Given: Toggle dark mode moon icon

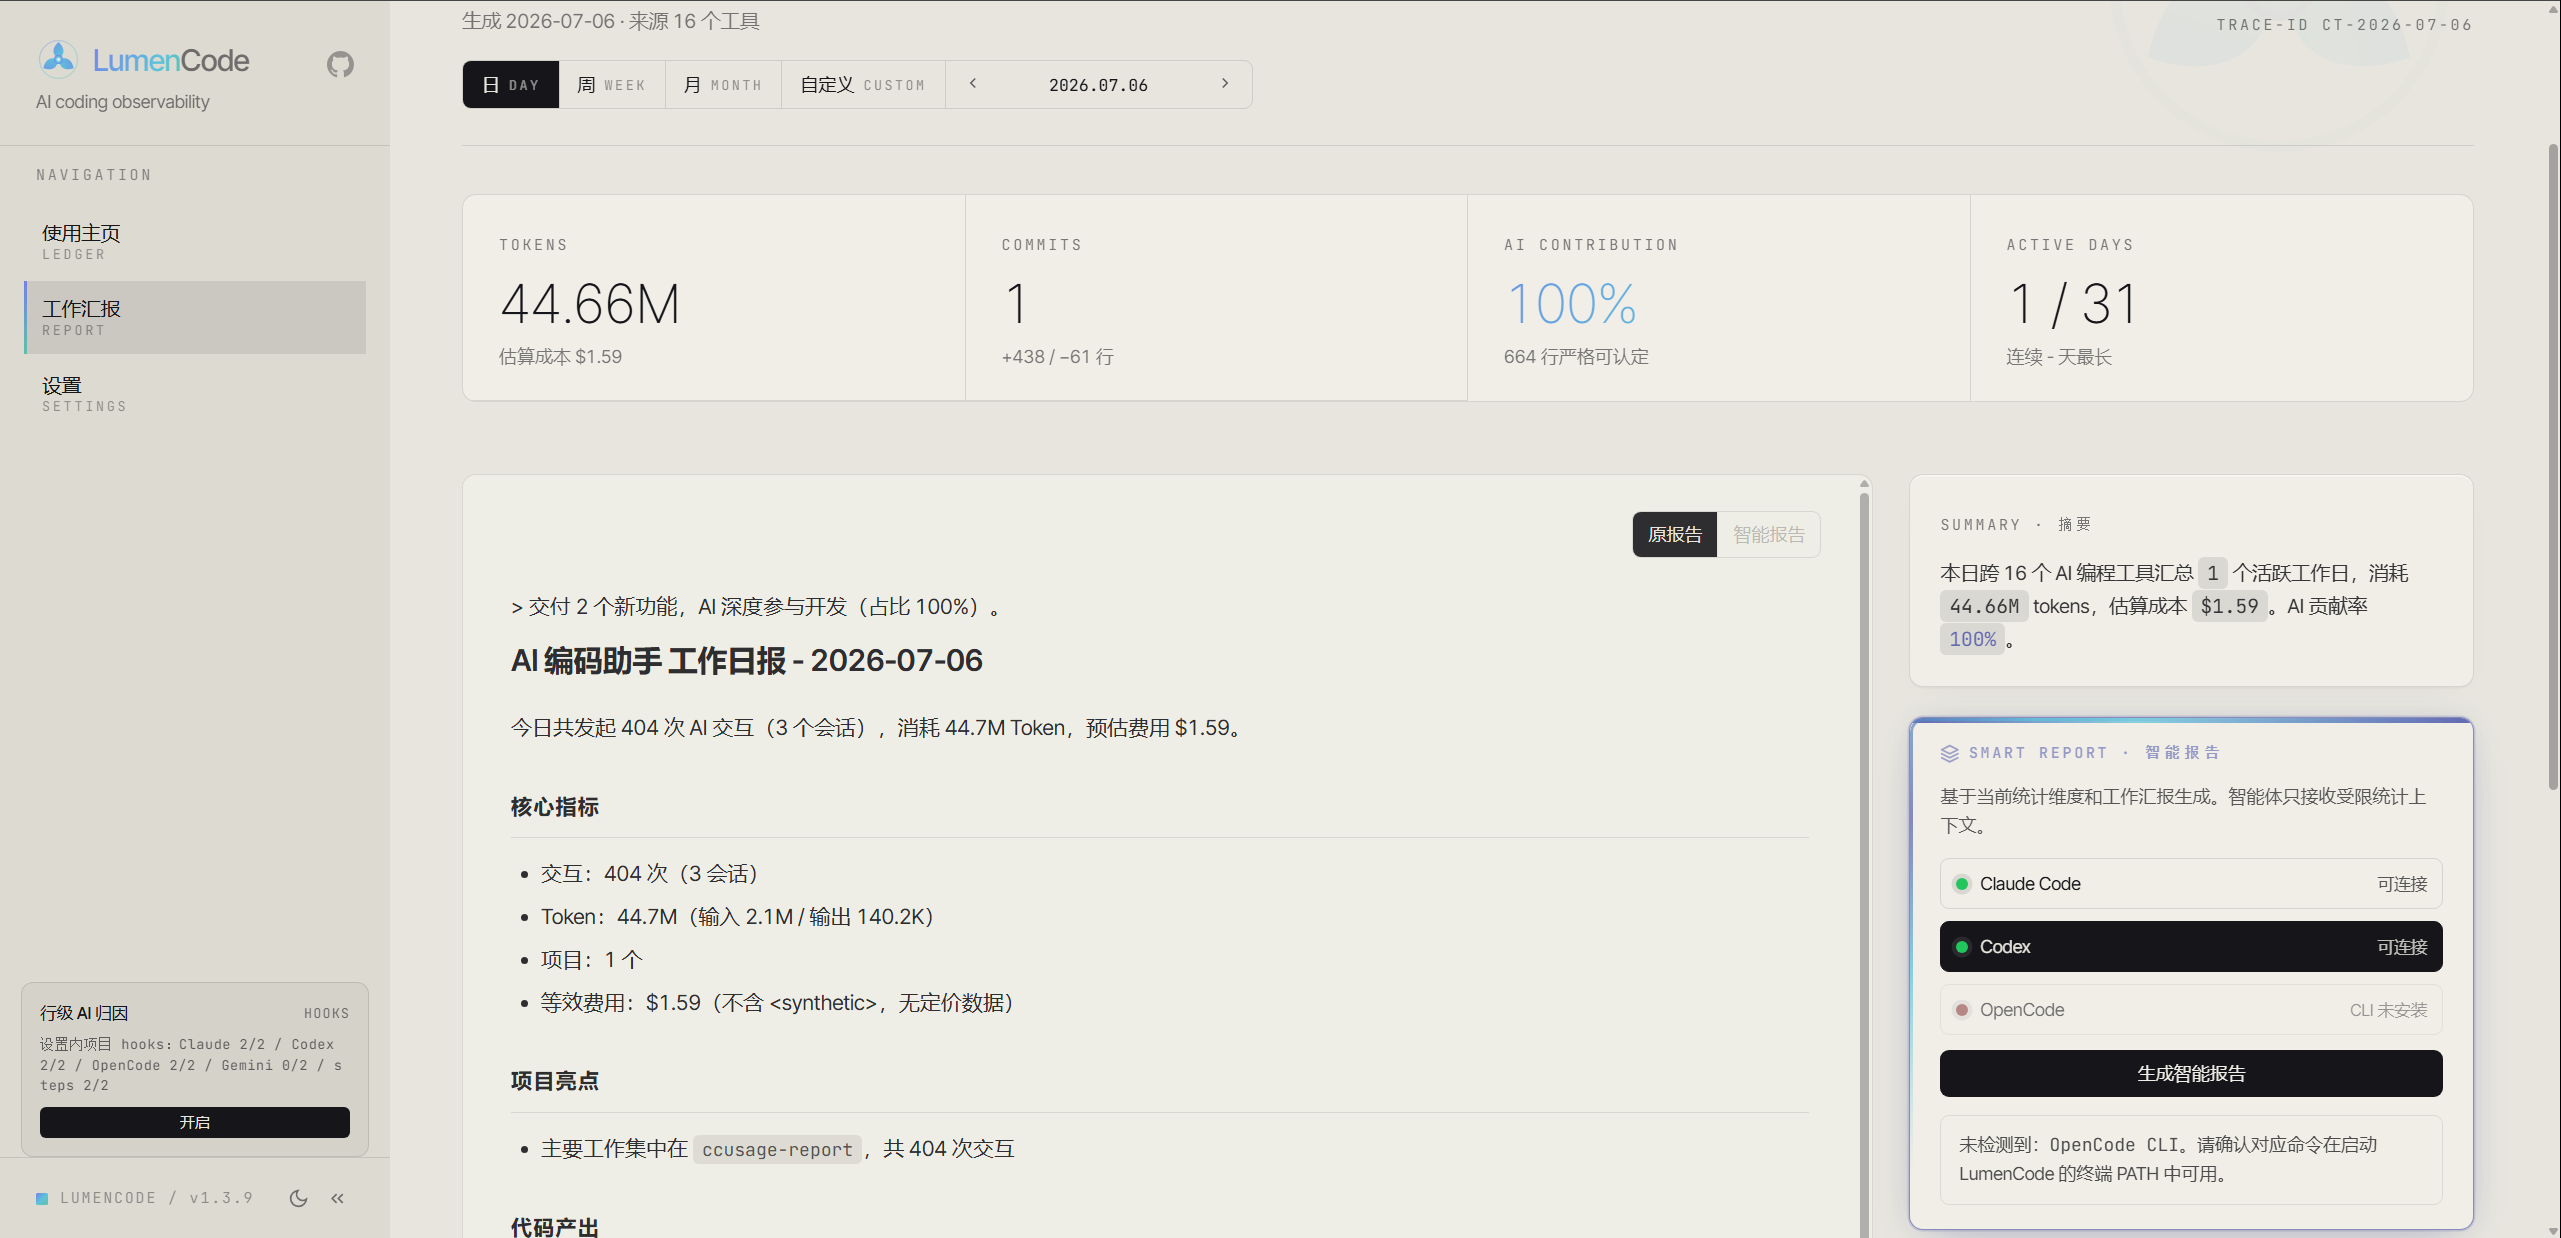Looking at the screenshot, I should point(298,1198).
